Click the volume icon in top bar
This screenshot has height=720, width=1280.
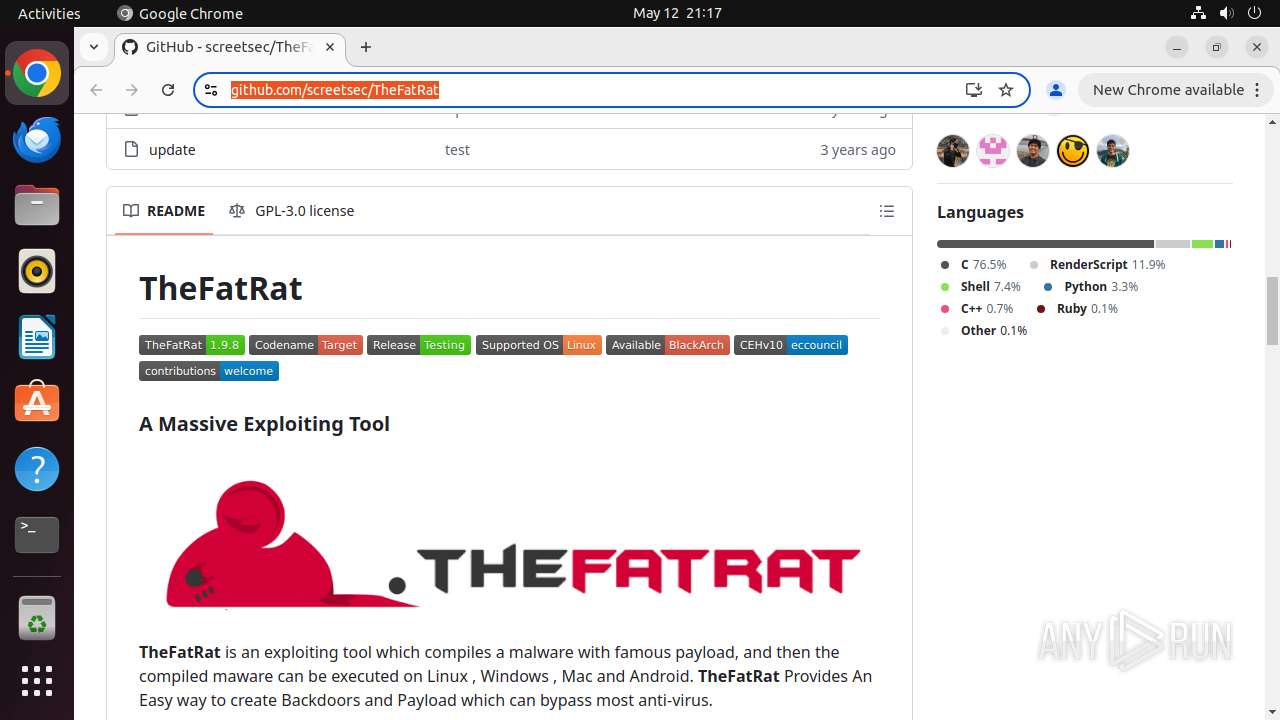(x=1228, y=13)
